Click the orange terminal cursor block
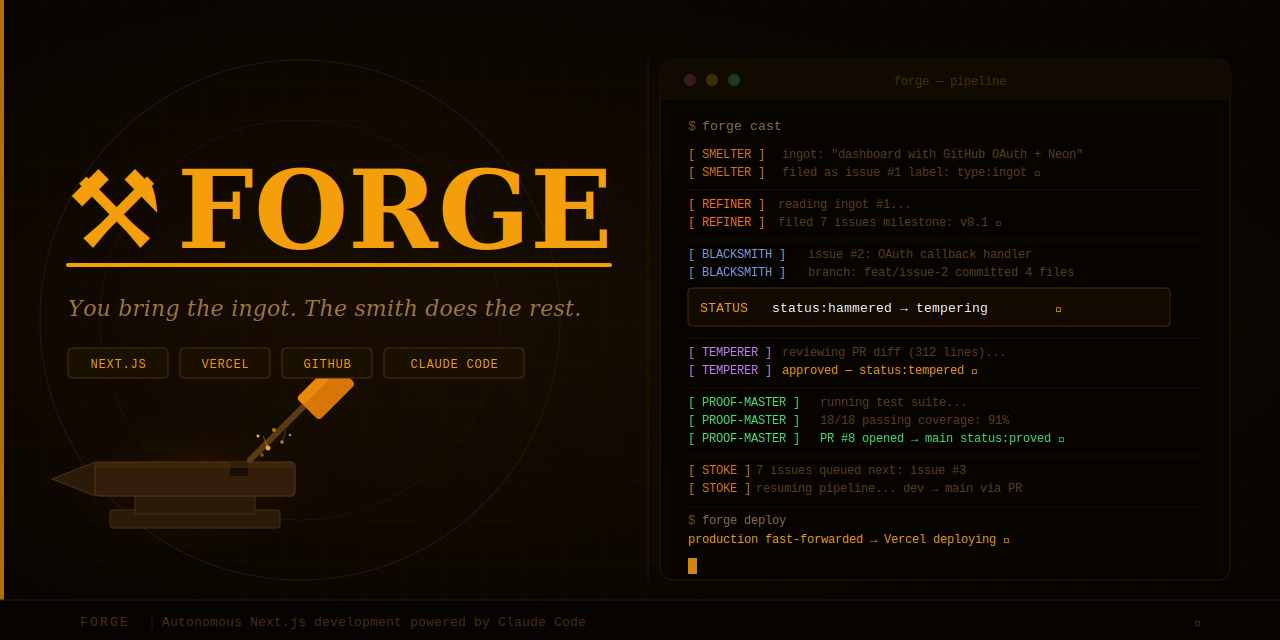This screenshot has height=640, width=1280. (692, 566)
